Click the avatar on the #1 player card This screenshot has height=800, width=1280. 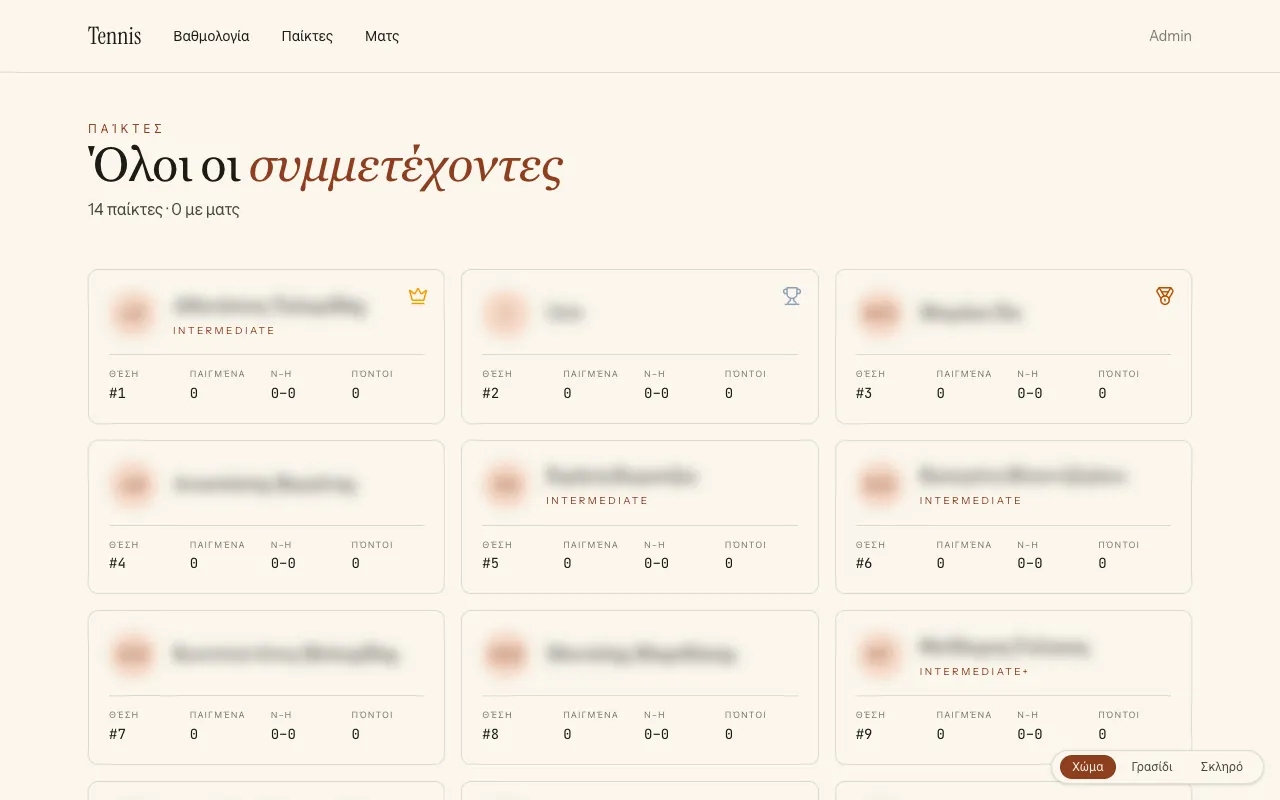(x=132, y=313)
